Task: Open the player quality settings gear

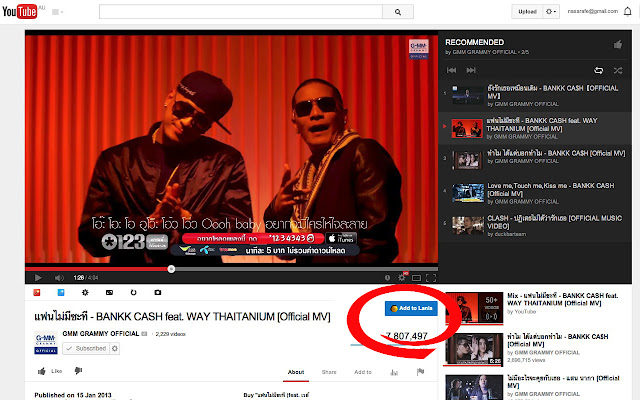Action: pos(402,278)
